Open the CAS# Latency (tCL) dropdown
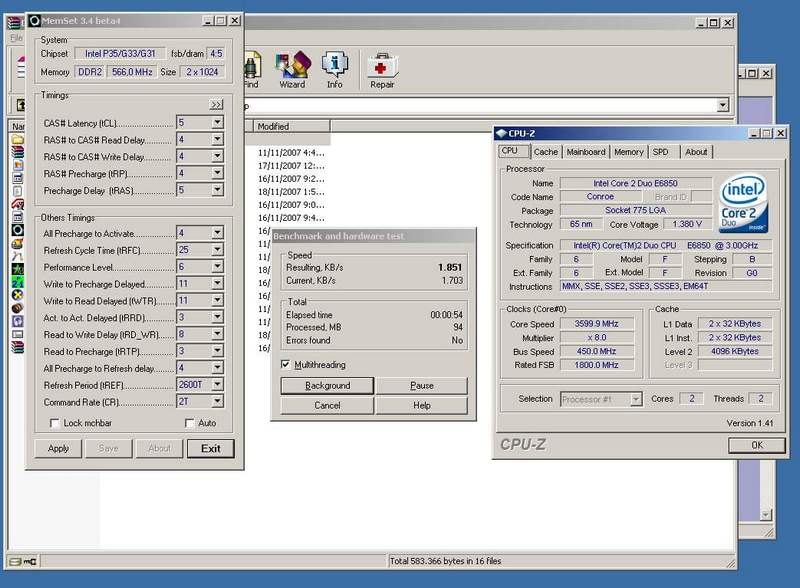 217,122
